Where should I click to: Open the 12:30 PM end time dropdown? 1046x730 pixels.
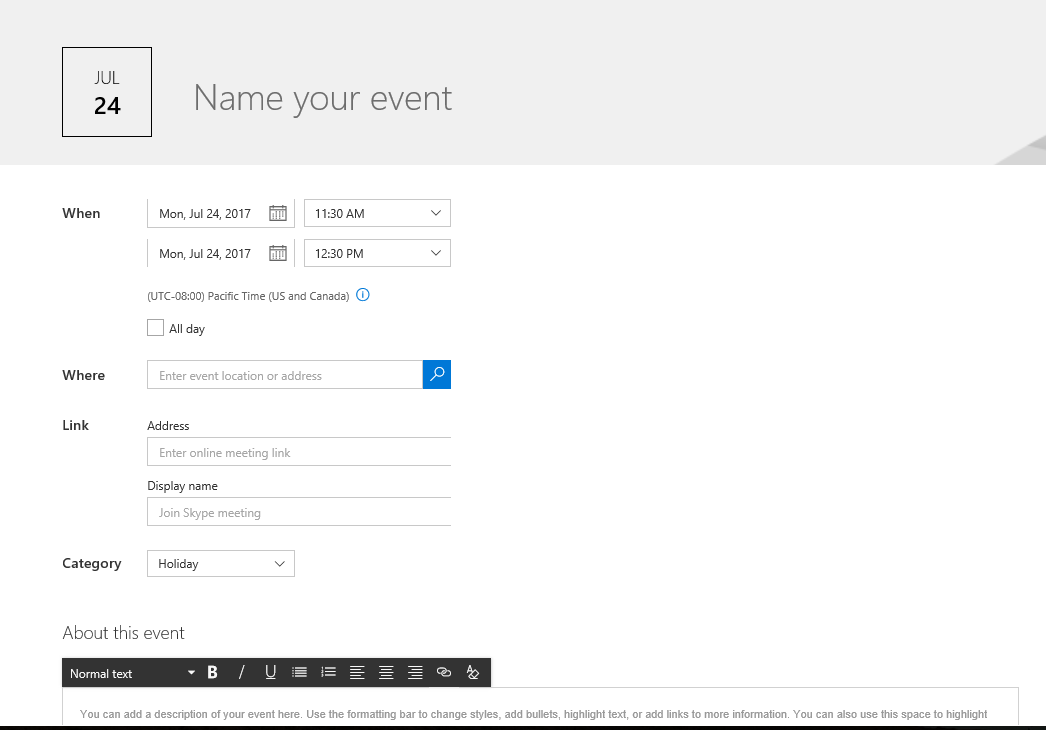coord(376,253)
